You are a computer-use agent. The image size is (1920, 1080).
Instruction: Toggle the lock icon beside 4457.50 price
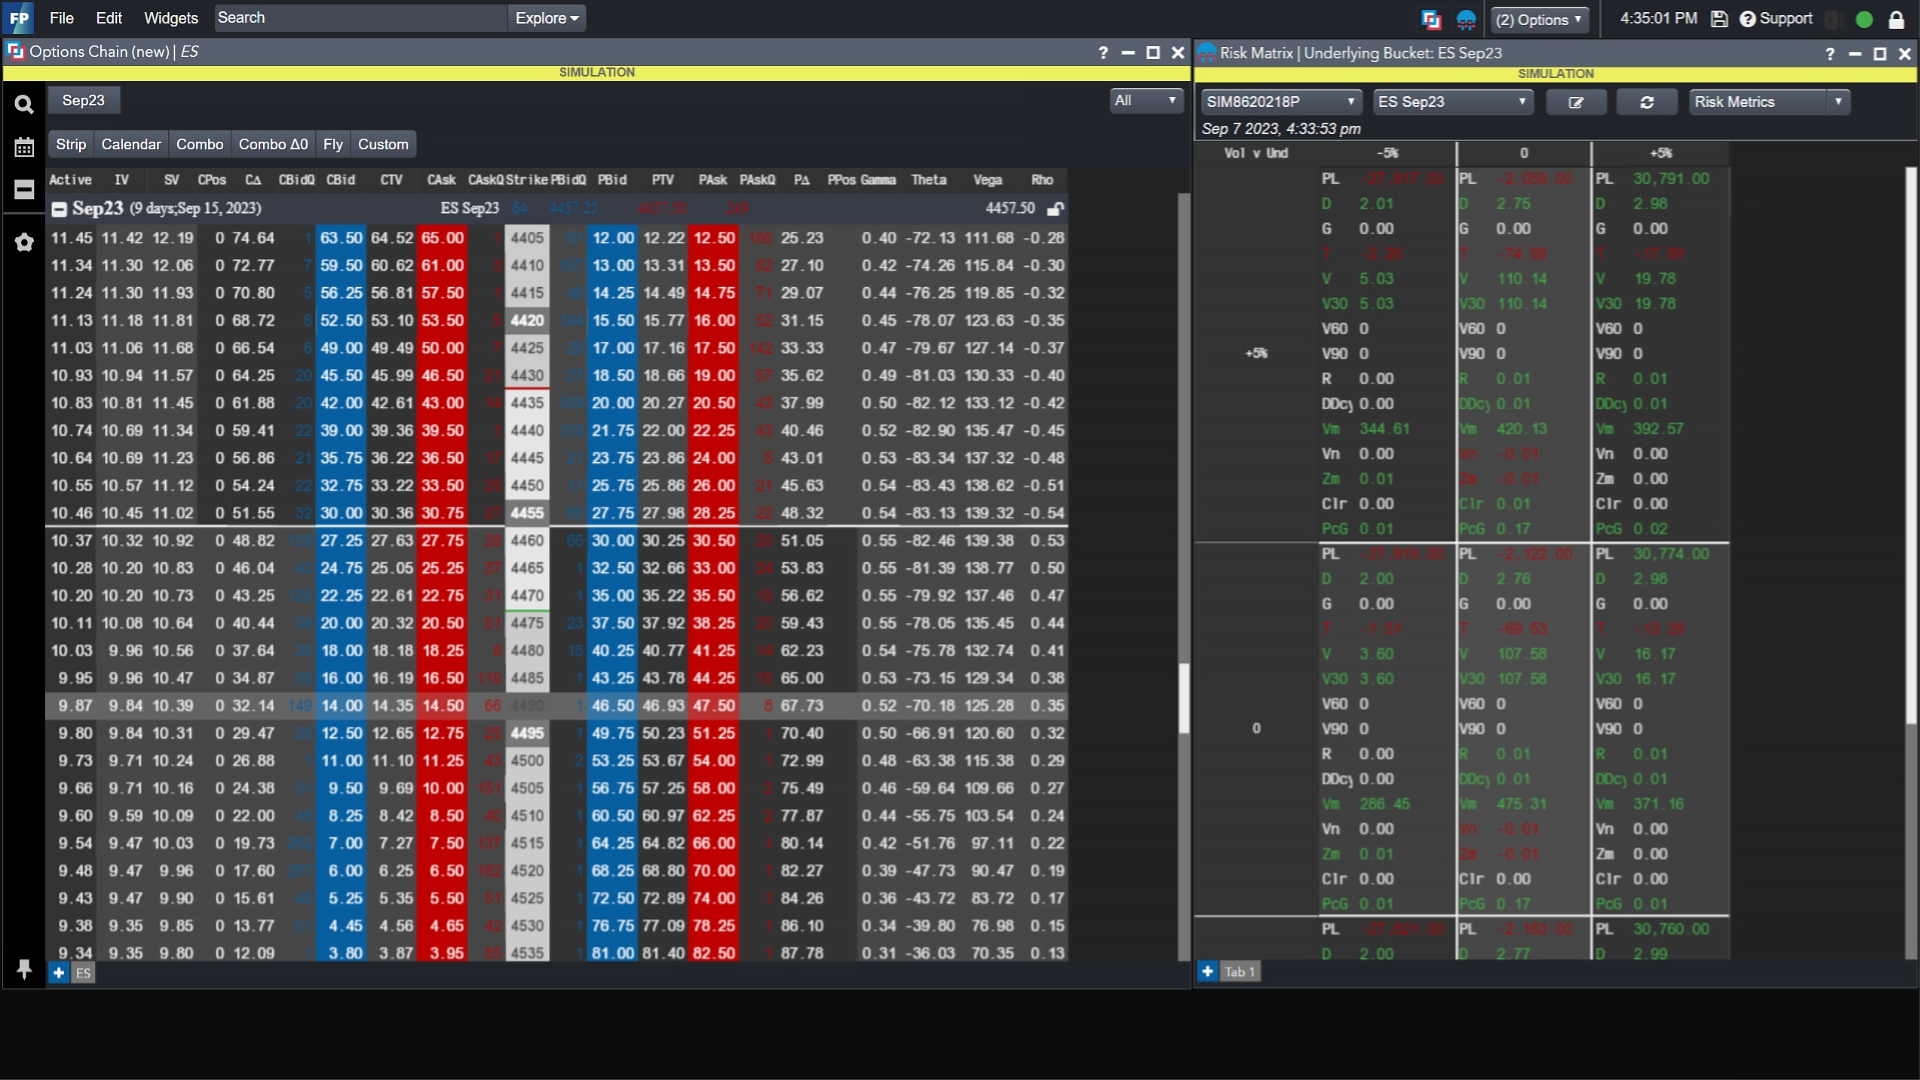tap(1057, 208)
